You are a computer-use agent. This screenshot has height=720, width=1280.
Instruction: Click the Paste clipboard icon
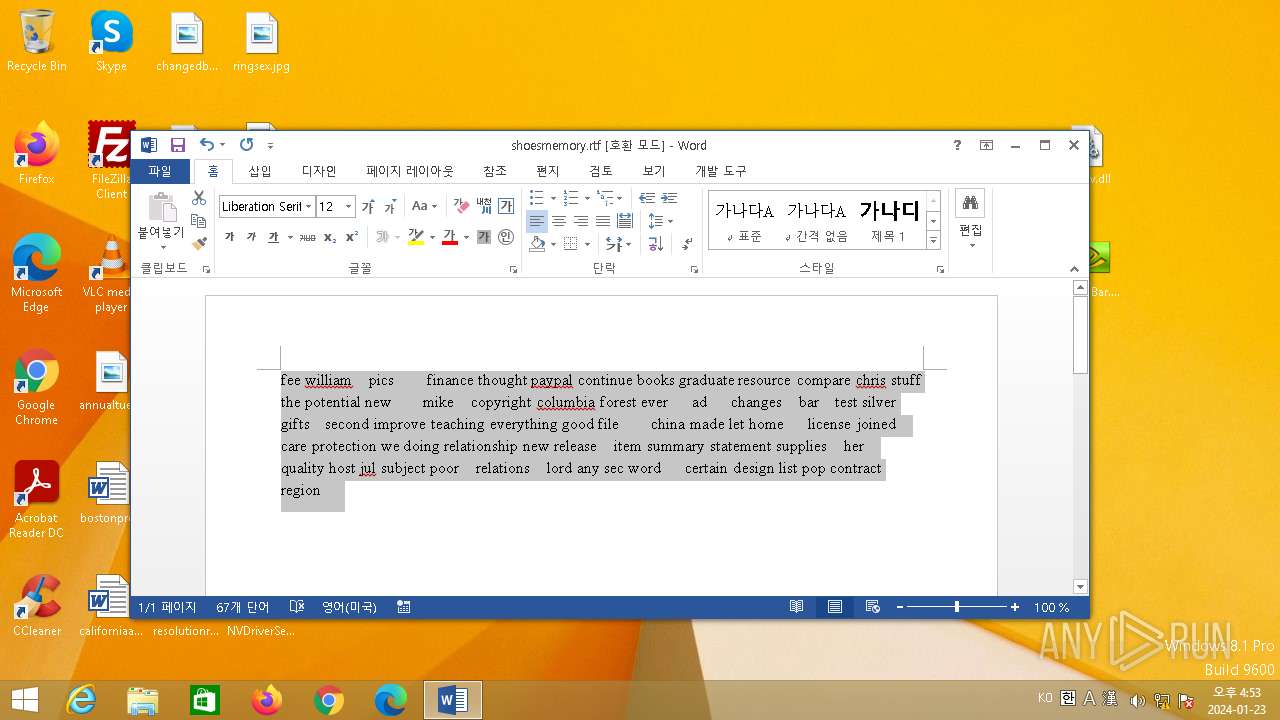[161, 207]
